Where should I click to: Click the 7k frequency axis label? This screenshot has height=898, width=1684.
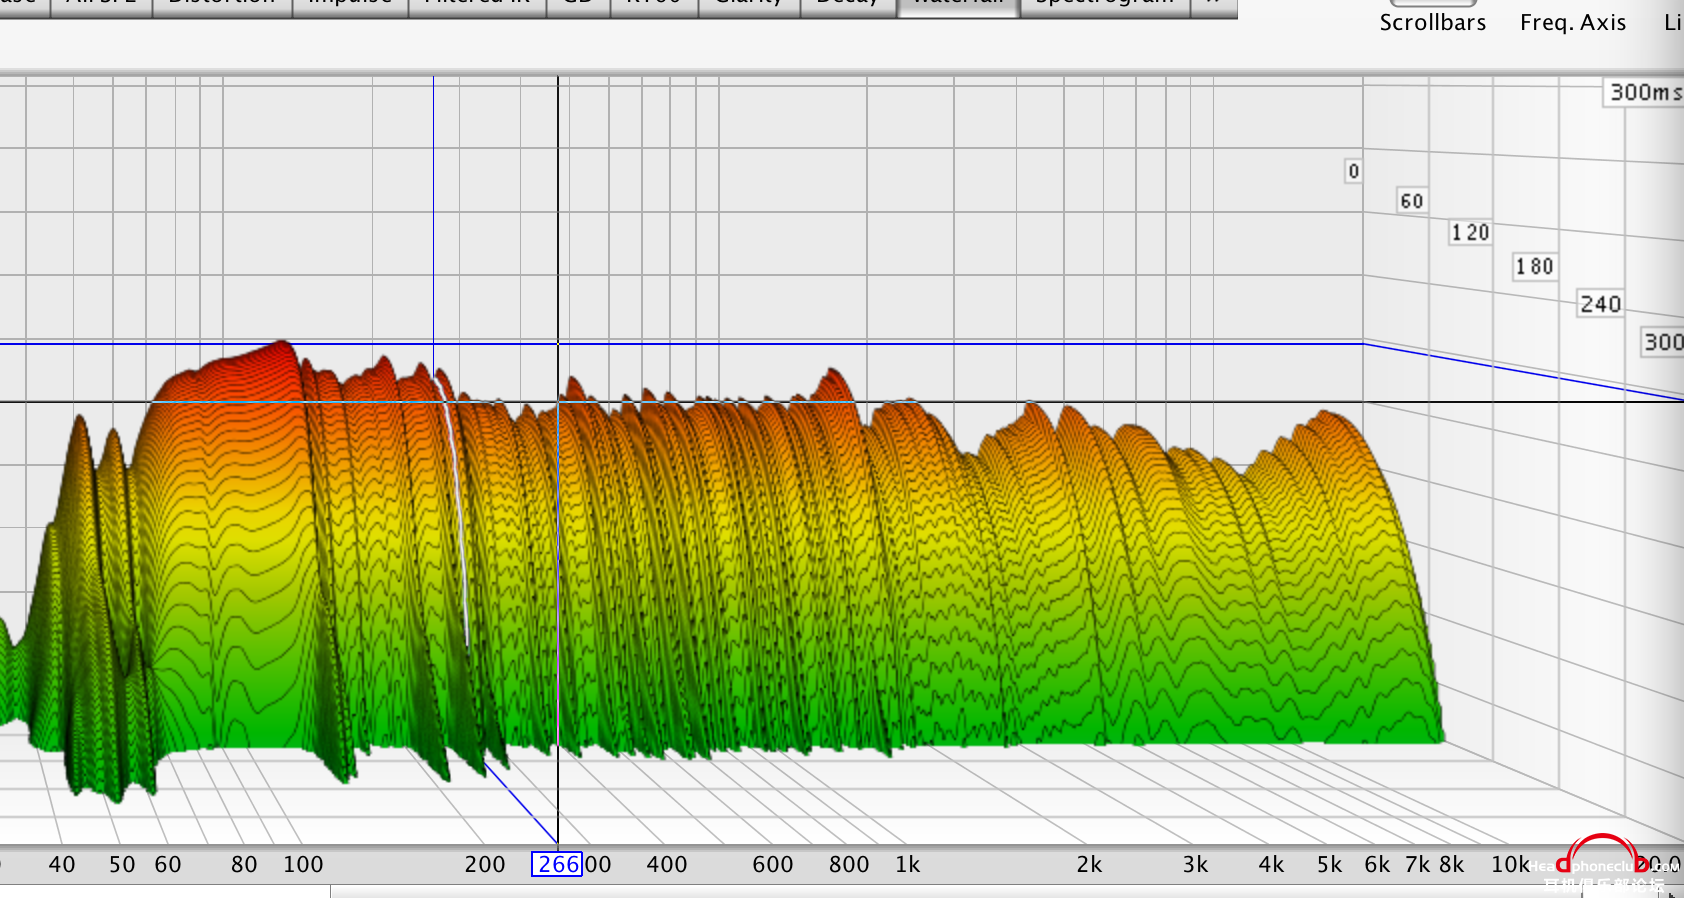point(1418,864)
